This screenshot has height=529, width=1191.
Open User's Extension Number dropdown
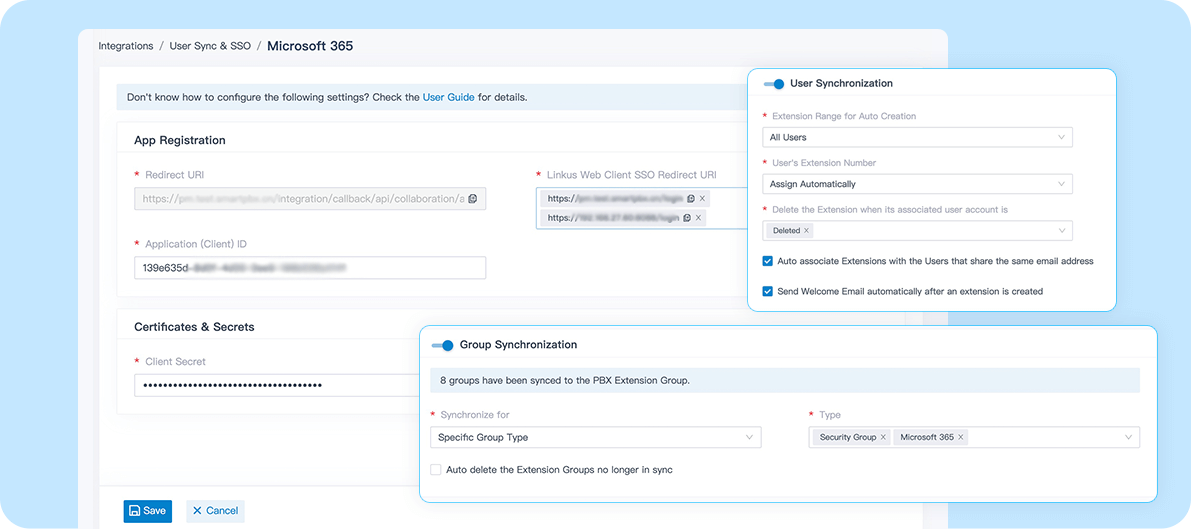pos(917,184)
